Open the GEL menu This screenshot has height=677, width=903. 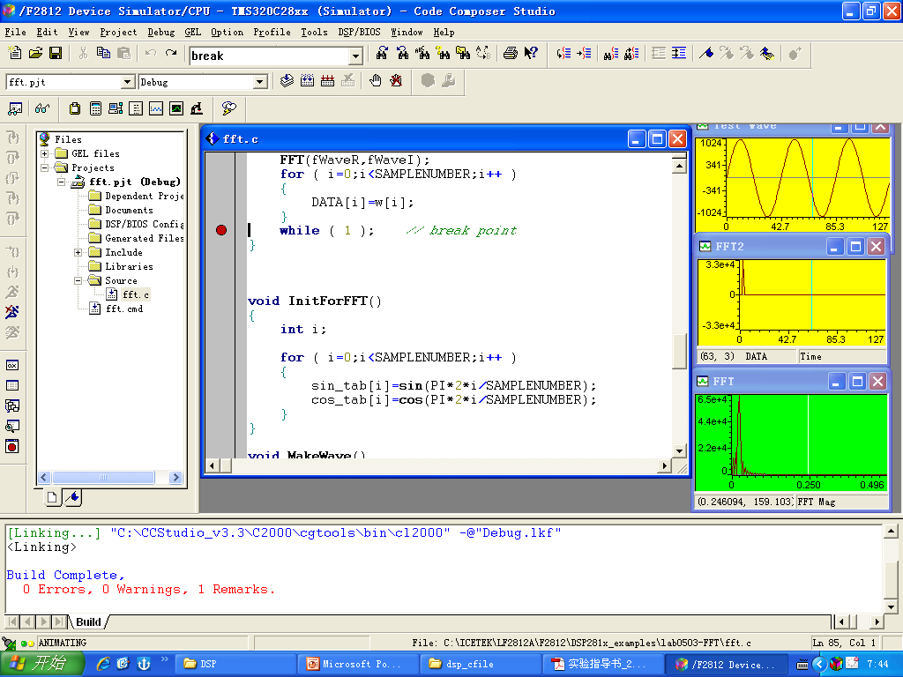pos(192,32)
